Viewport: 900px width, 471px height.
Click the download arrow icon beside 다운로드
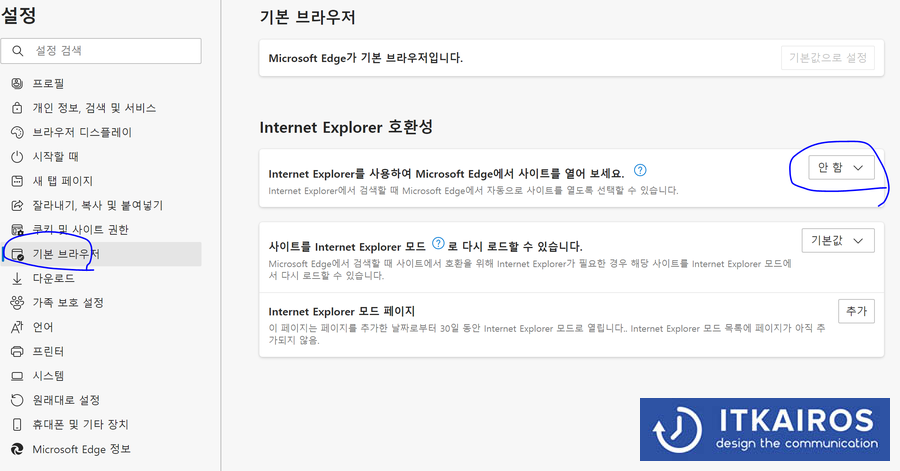pos(17,278)
